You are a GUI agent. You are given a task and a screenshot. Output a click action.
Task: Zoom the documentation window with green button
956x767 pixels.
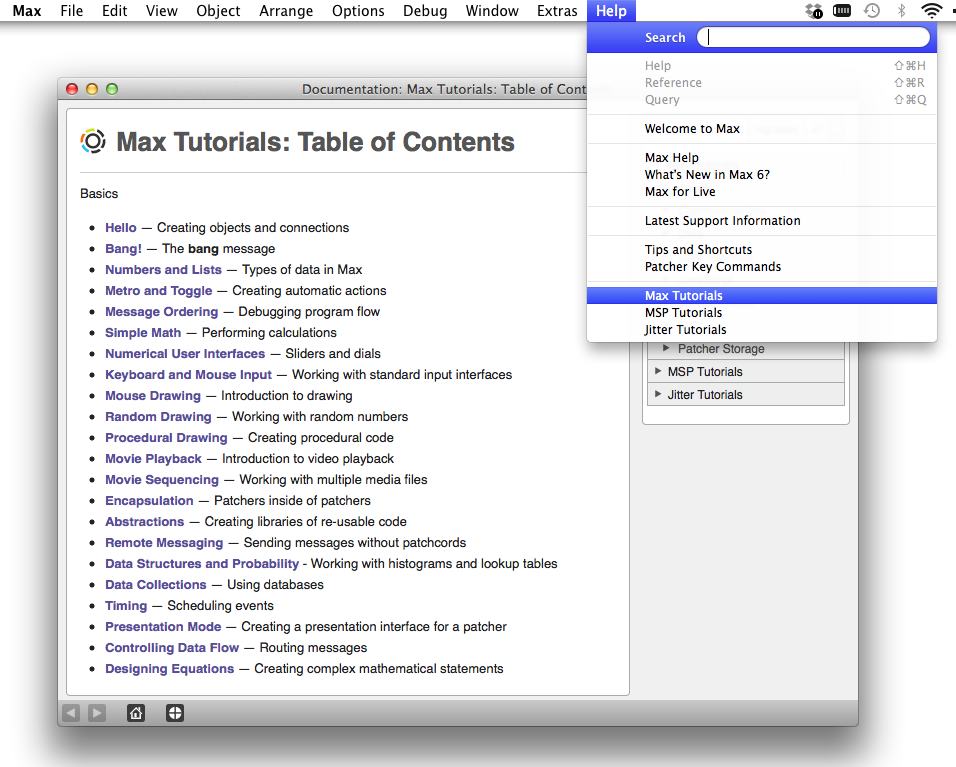pyautogui.click(x=112, y=89)
